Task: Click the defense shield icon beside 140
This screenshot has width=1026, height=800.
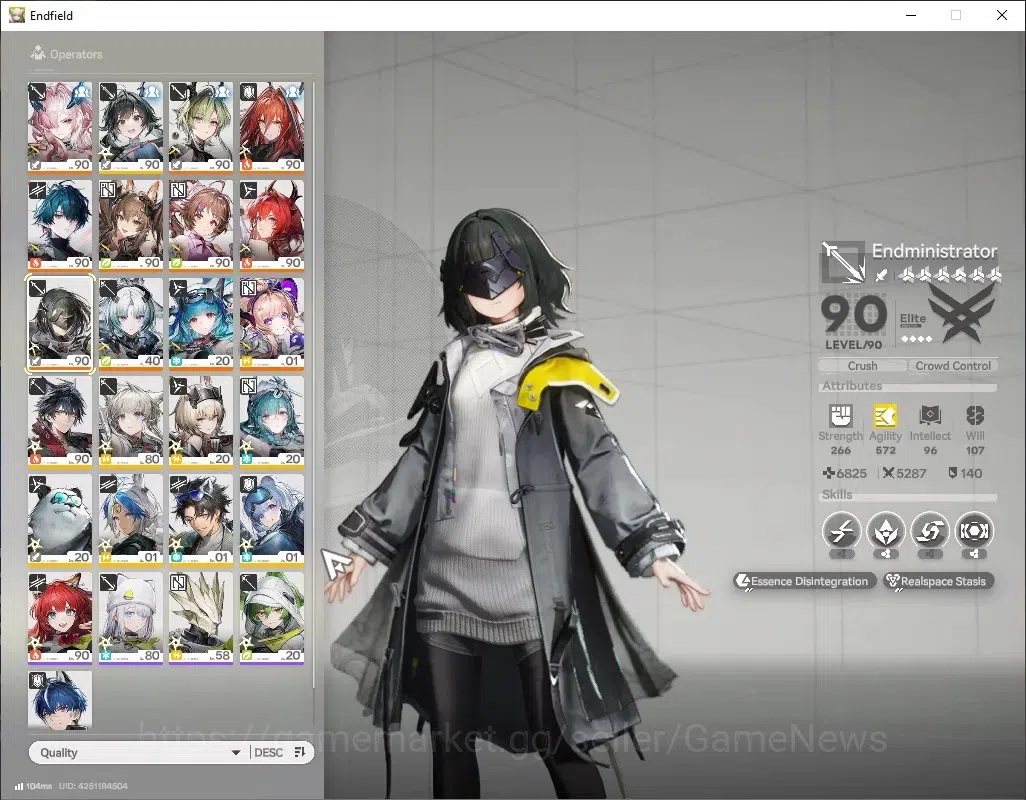Action: pyautogui.click(x=953, y=473)
